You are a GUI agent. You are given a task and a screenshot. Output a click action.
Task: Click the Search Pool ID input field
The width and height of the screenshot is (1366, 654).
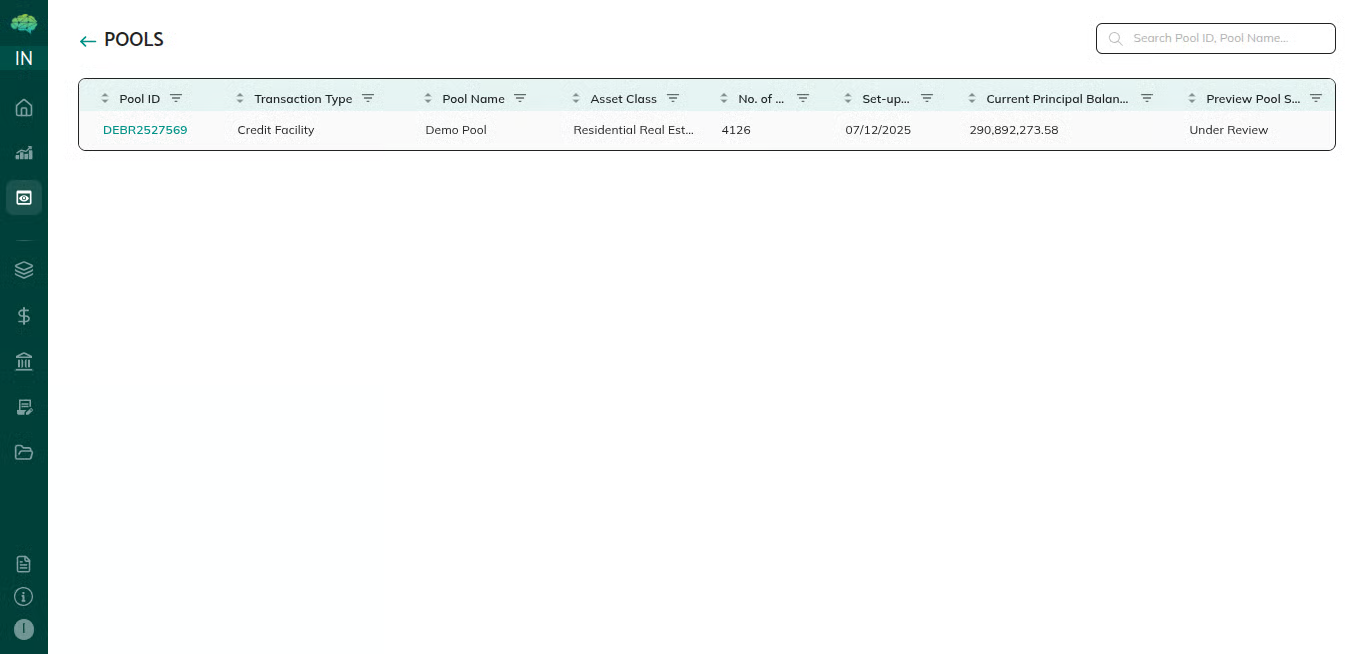tap(1225, 38)
